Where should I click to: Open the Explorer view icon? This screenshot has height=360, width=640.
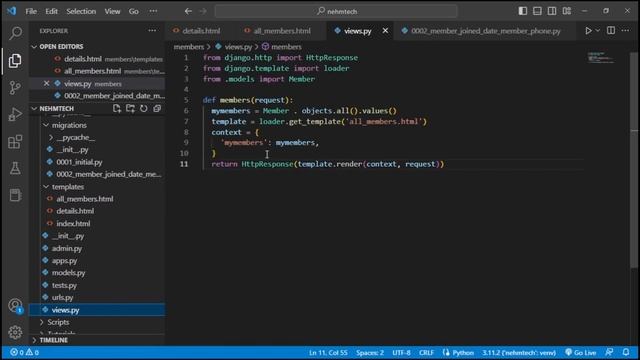coord(16,60)
